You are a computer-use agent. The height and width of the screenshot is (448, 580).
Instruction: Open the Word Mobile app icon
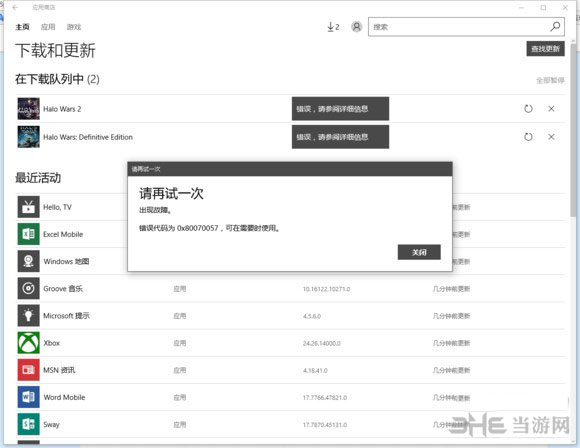point(28,397)
